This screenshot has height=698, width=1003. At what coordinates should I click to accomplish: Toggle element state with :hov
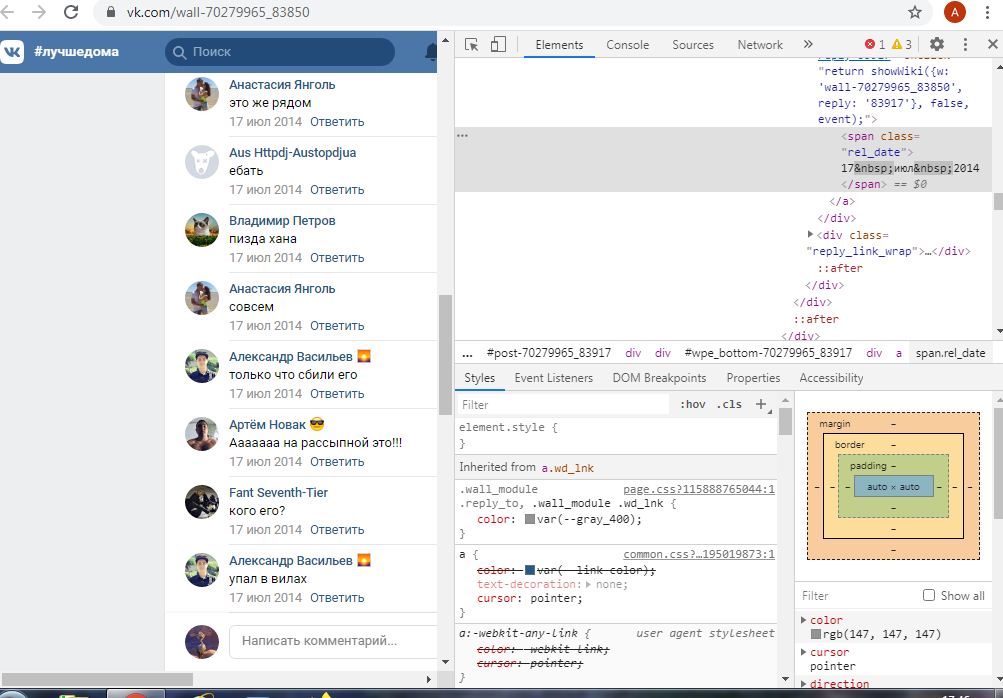point(693,404)
